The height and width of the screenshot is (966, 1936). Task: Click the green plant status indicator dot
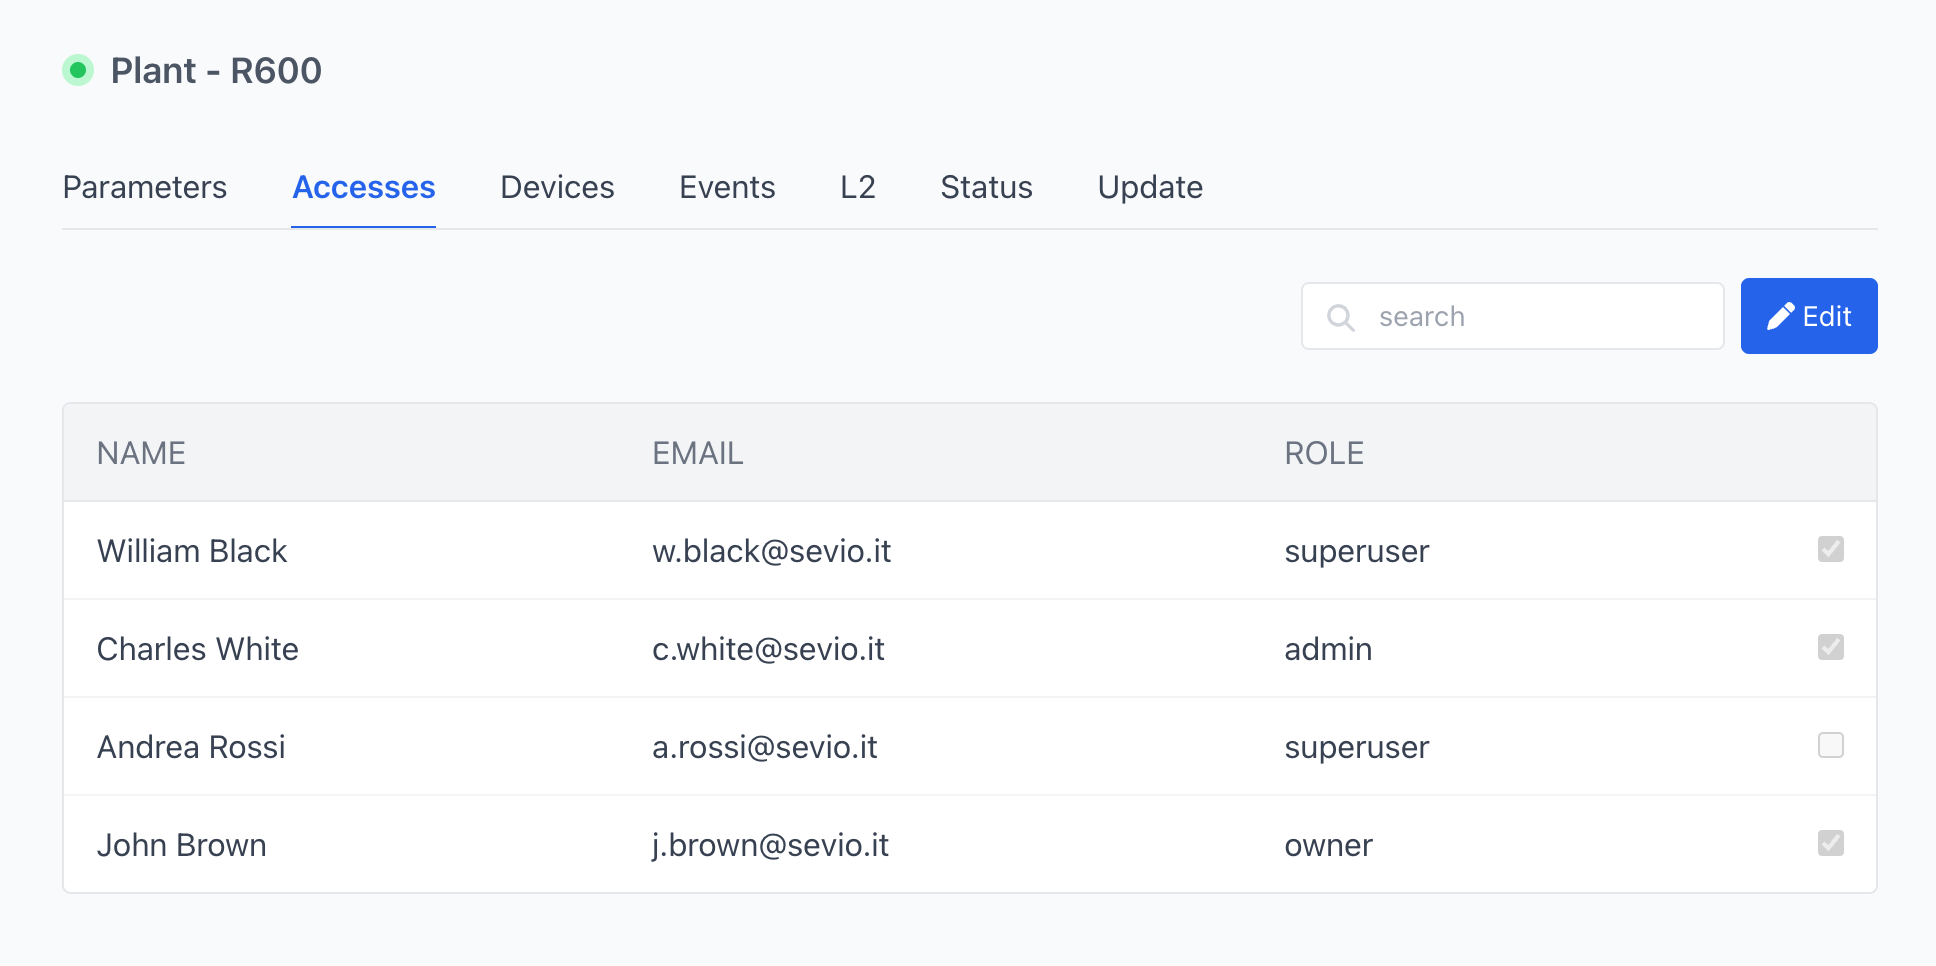coord(78,71)
